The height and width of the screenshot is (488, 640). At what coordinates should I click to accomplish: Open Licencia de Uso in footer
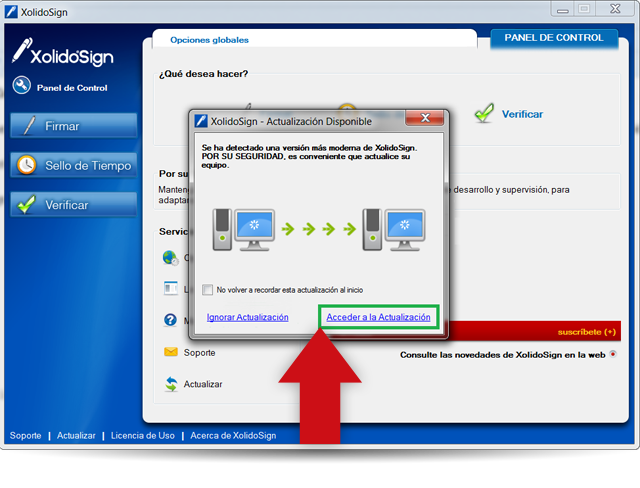point(142,436)
